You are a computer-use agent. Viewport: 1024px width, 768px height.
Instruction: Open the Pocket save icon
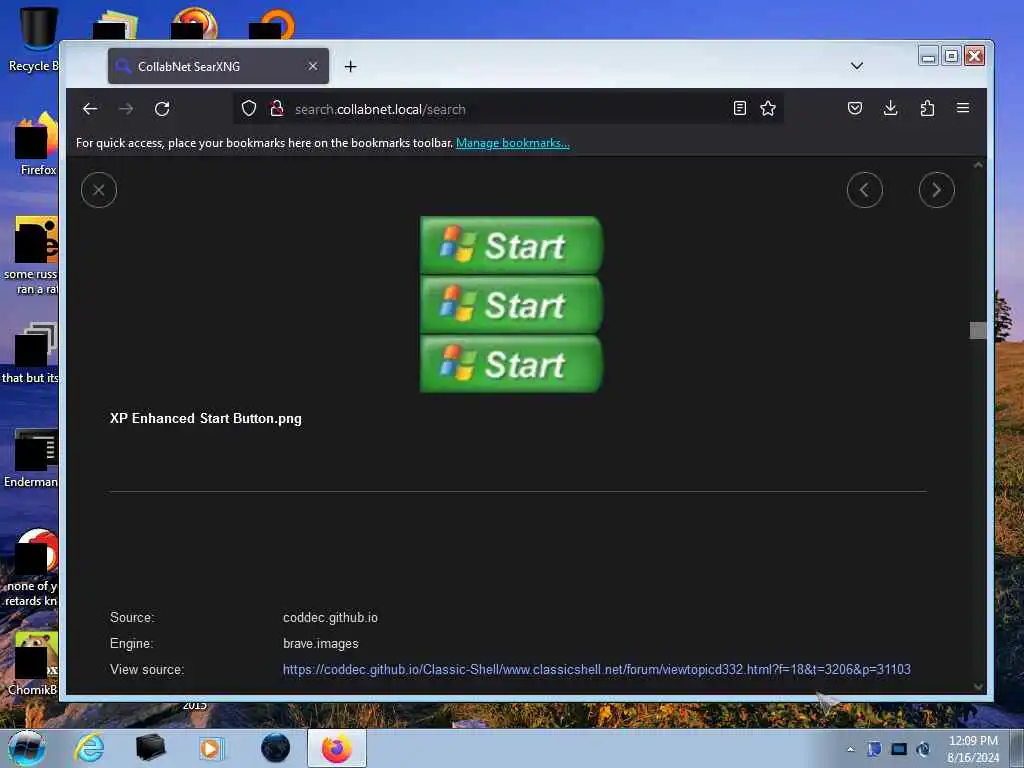click(x=855, y=108)
